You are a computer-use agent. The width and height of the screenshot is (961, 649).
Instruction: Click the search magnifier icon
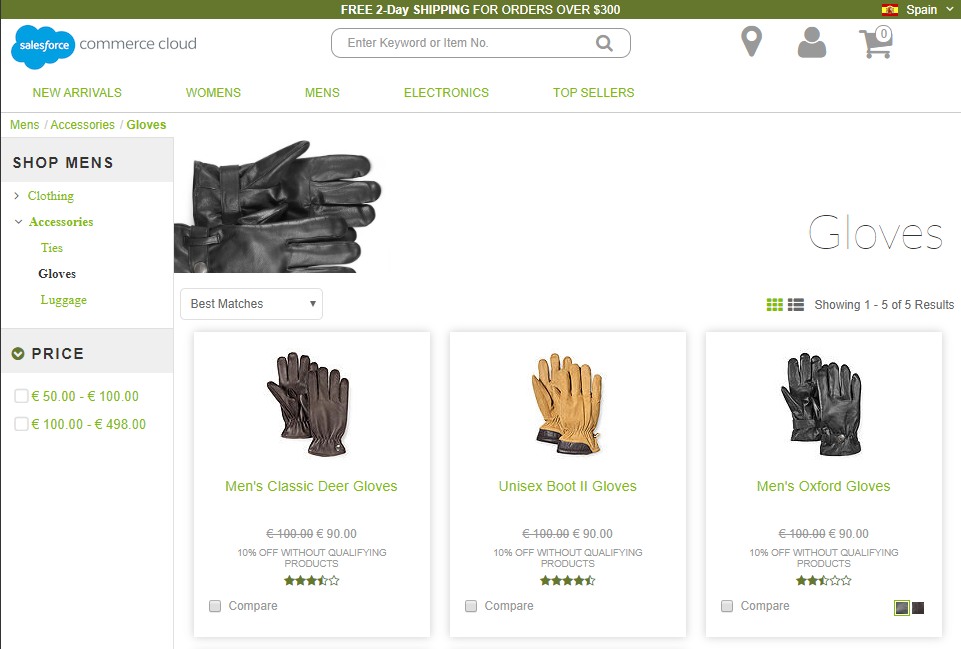604,43
